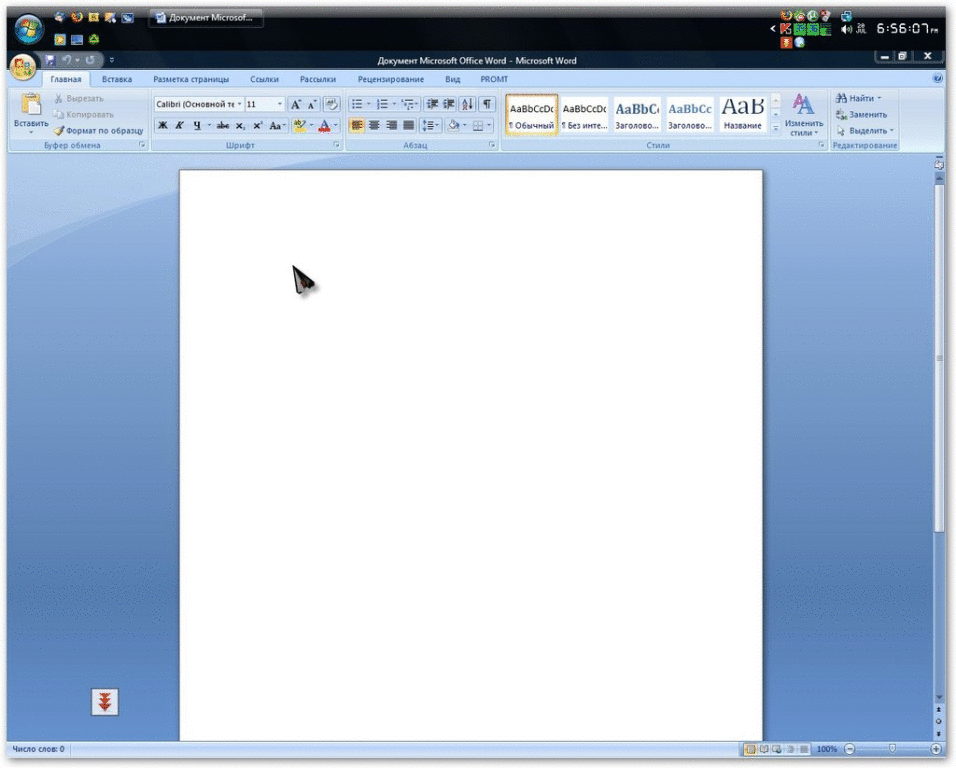Apply subscript formatting (x₂)

point(240,126)
